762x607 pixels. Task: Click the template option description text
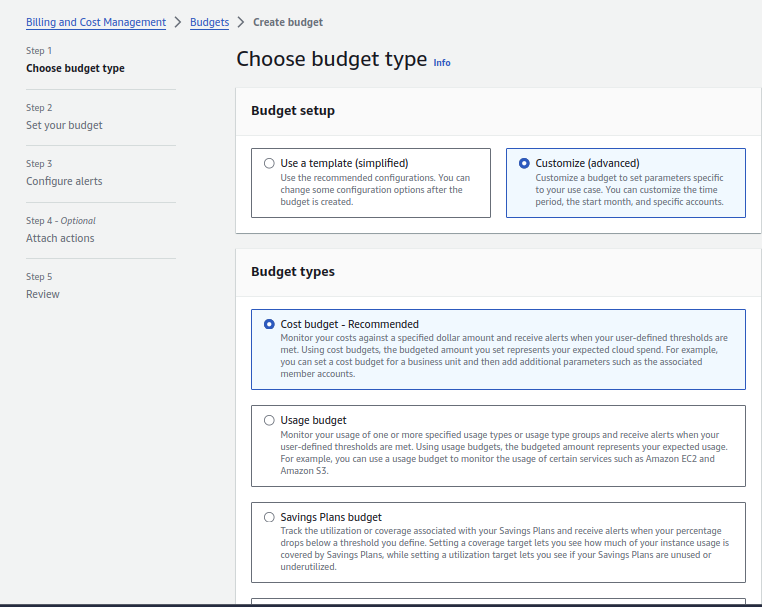click(374, 189)
